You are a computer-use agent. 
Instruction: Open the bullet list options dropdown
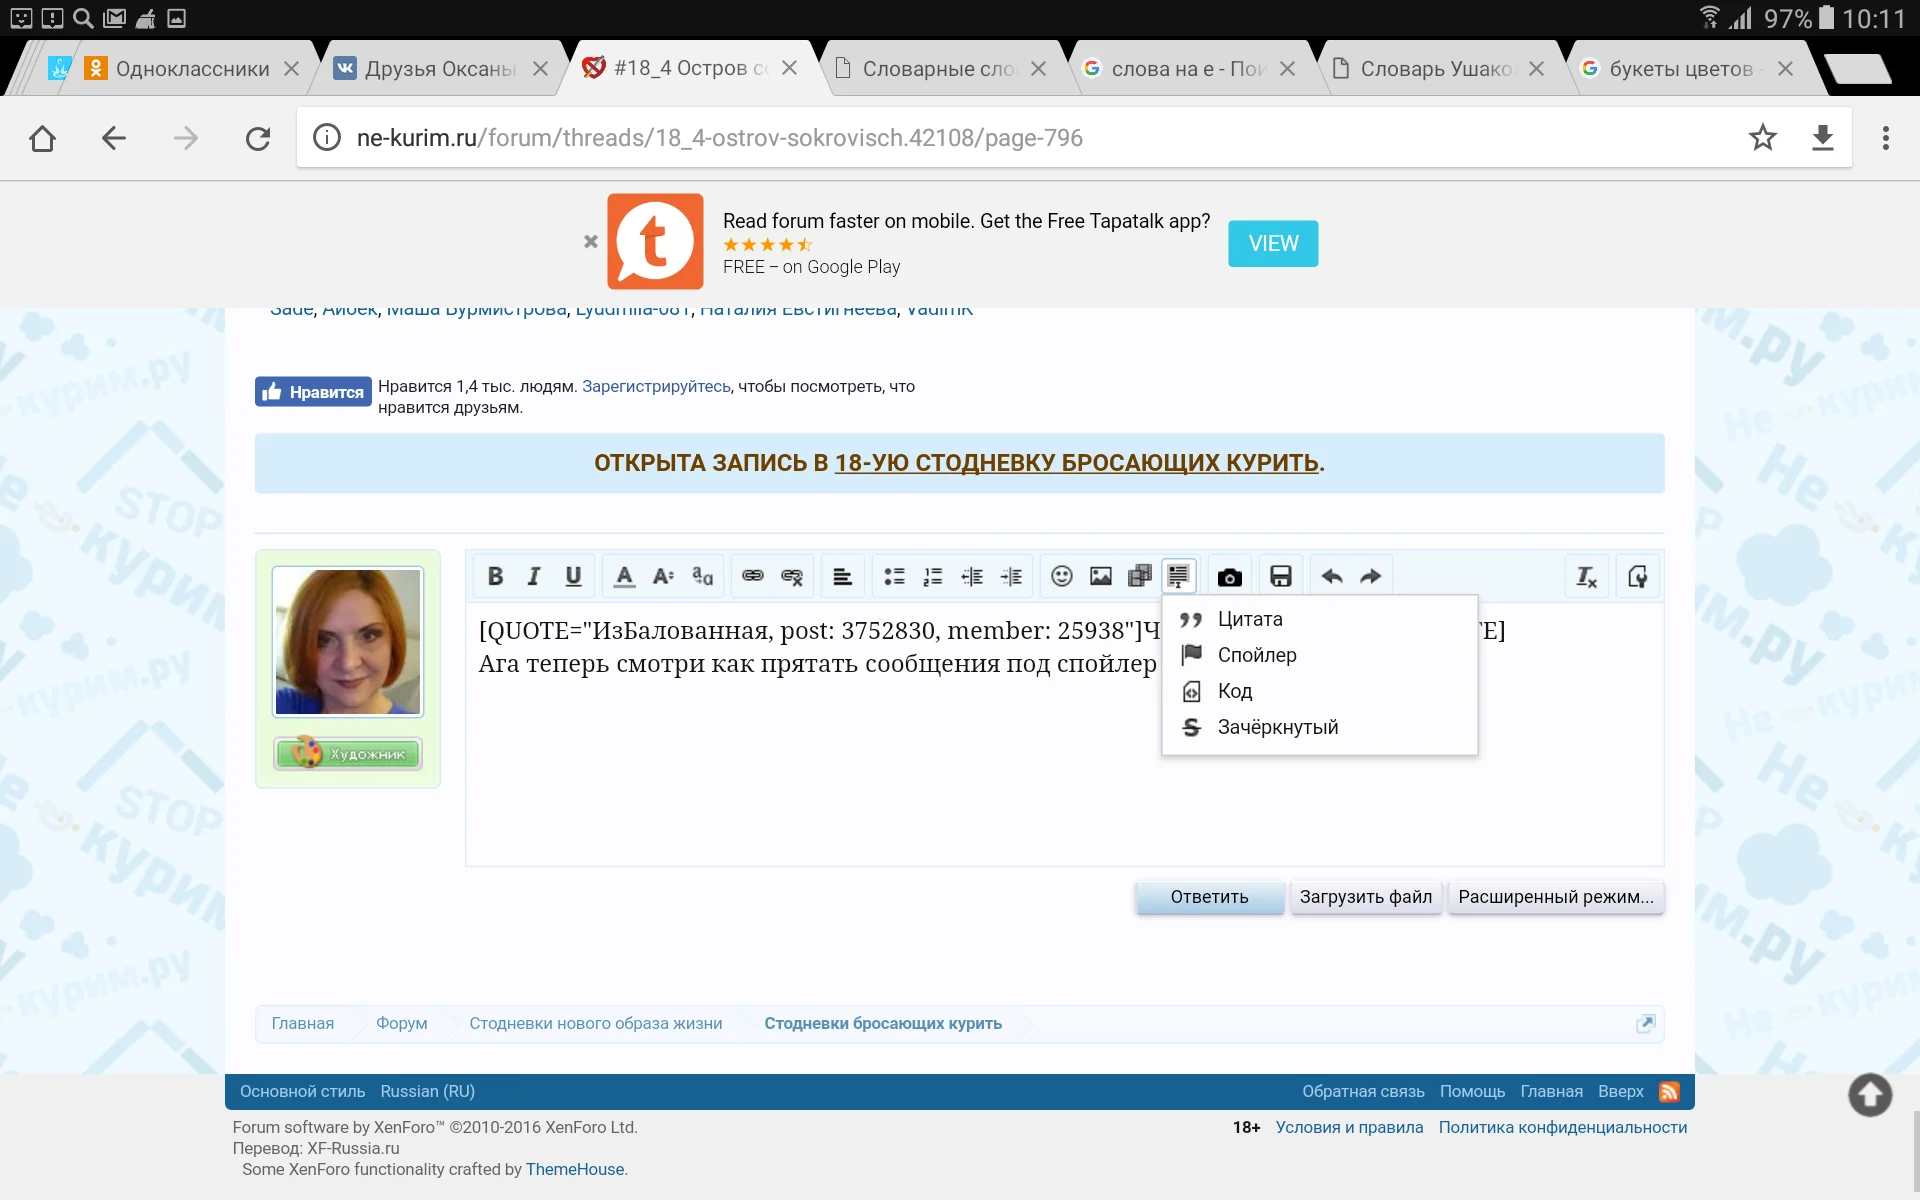click(895, 576)
